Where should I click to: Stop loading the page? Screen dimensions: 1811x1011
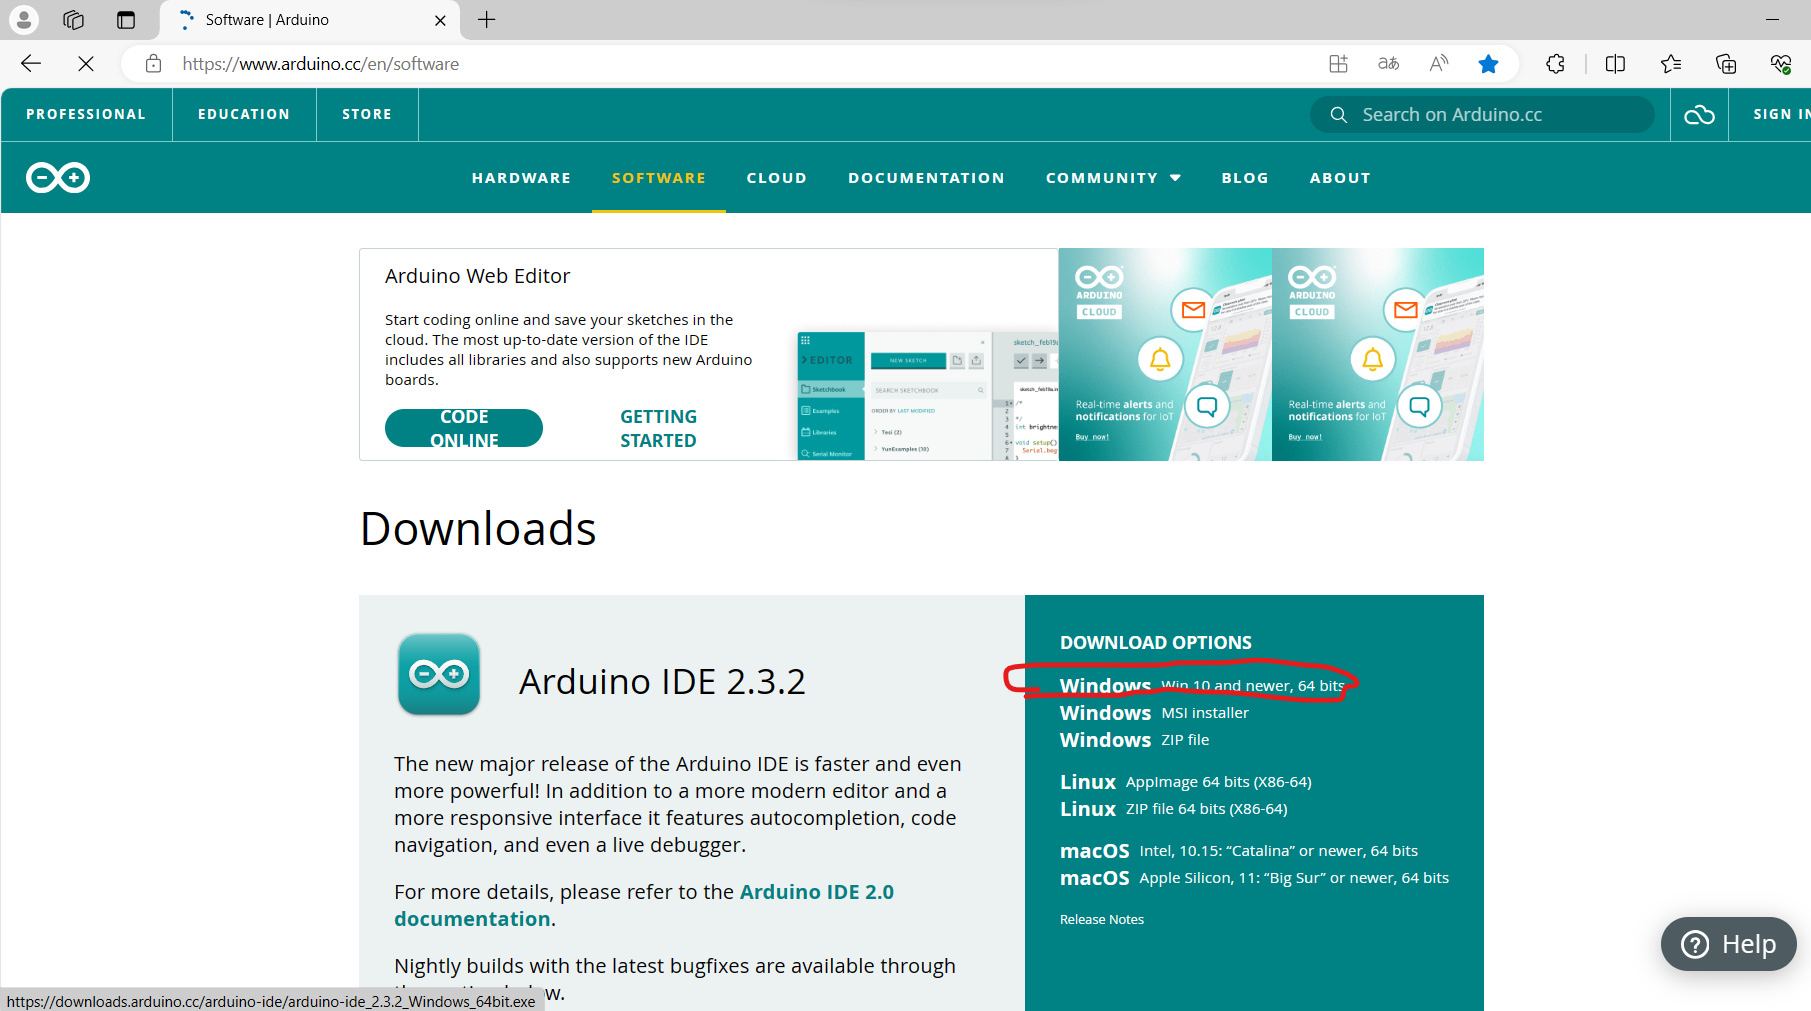pos(86,64)
